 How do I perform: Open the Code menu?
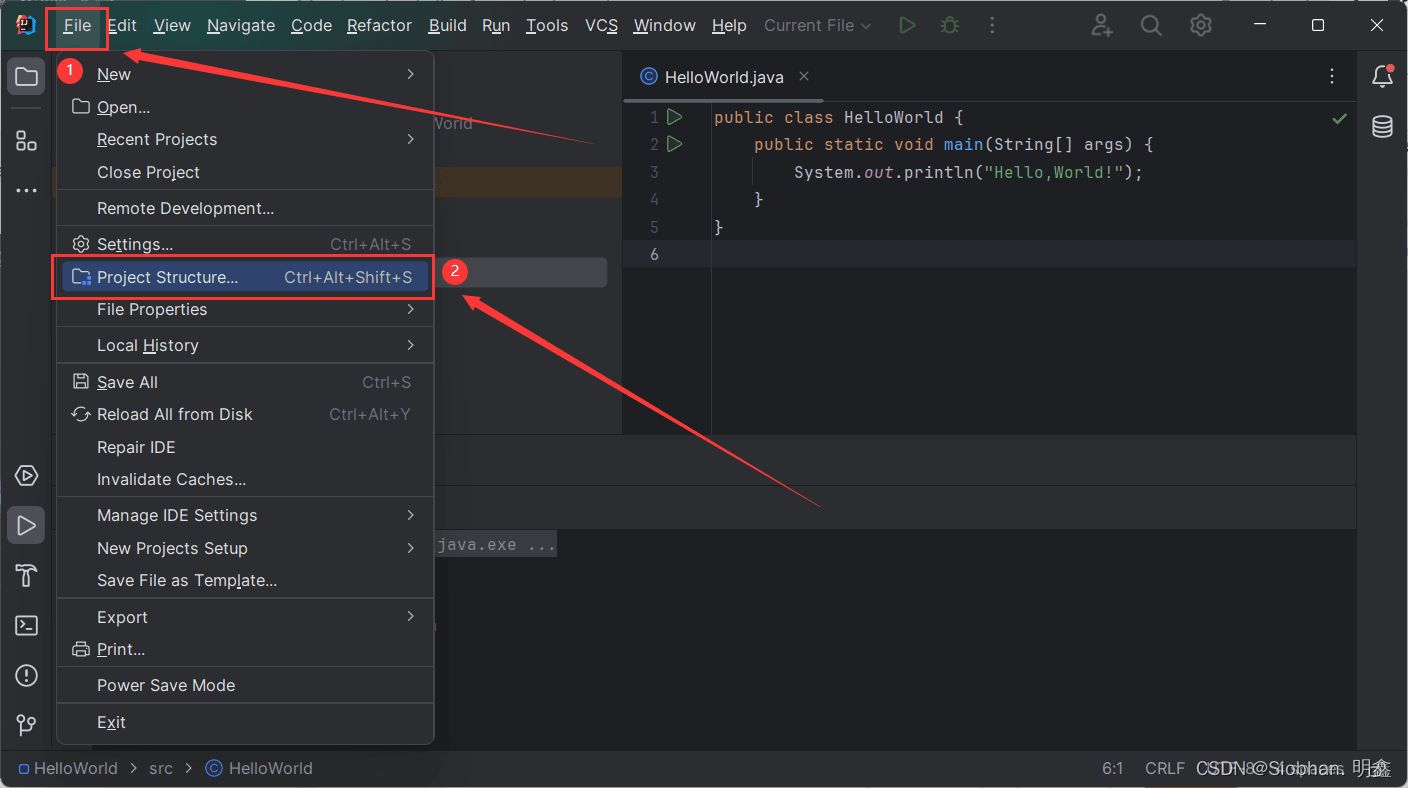click(x=311, y=26)
